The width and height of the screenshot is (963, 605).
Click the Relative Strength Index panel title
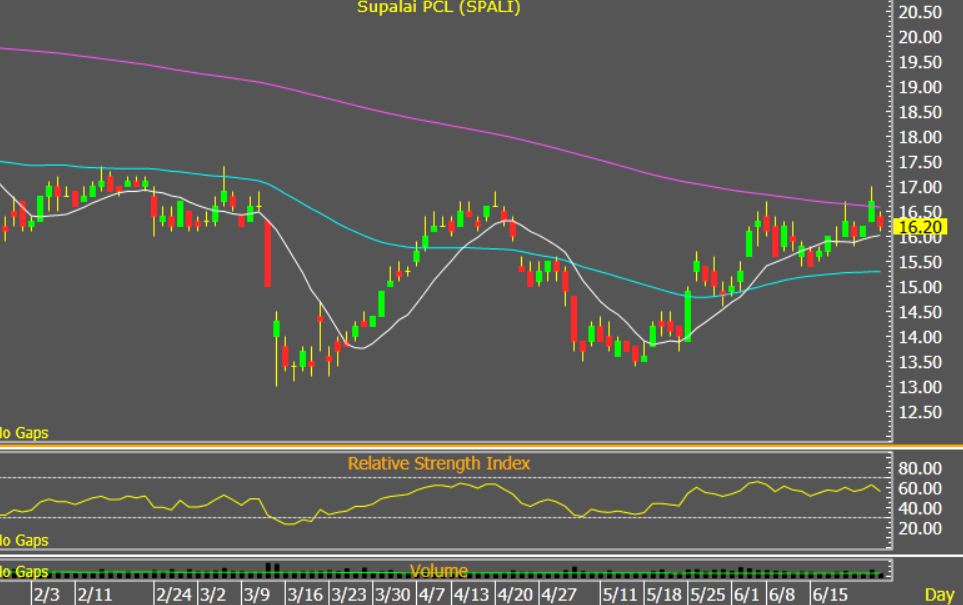pos(439,463)
